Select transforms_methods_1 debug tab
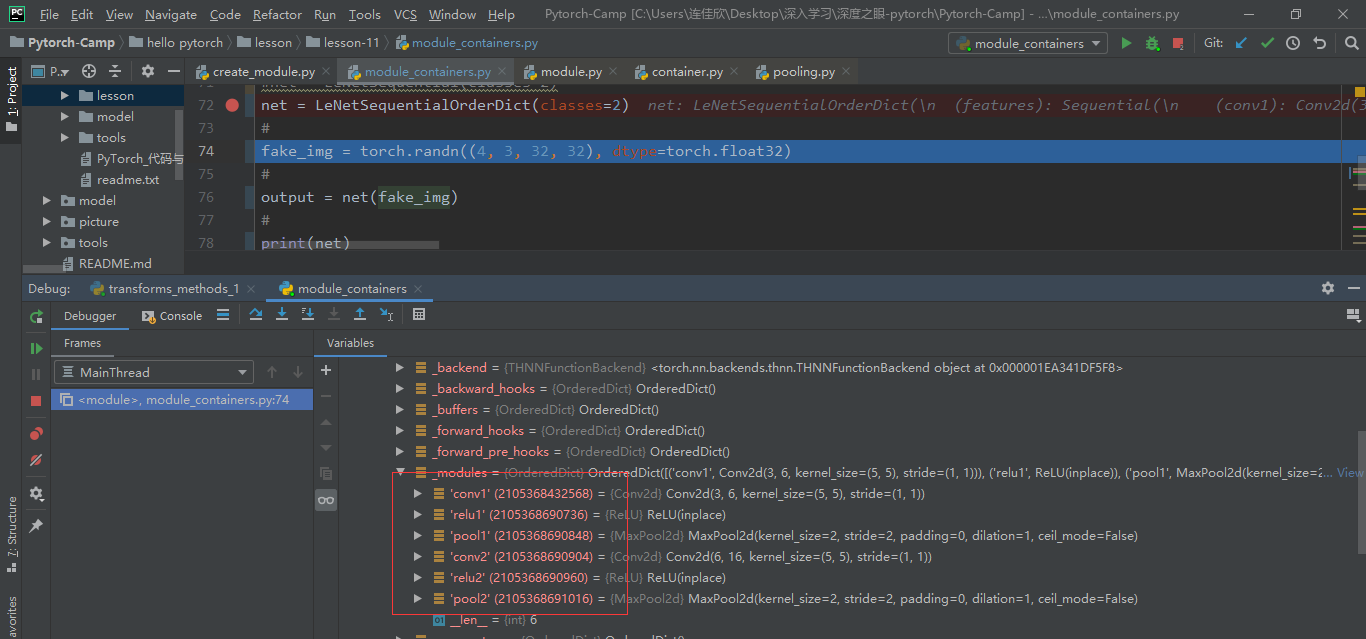1366x639 pixels. point(172,288)
